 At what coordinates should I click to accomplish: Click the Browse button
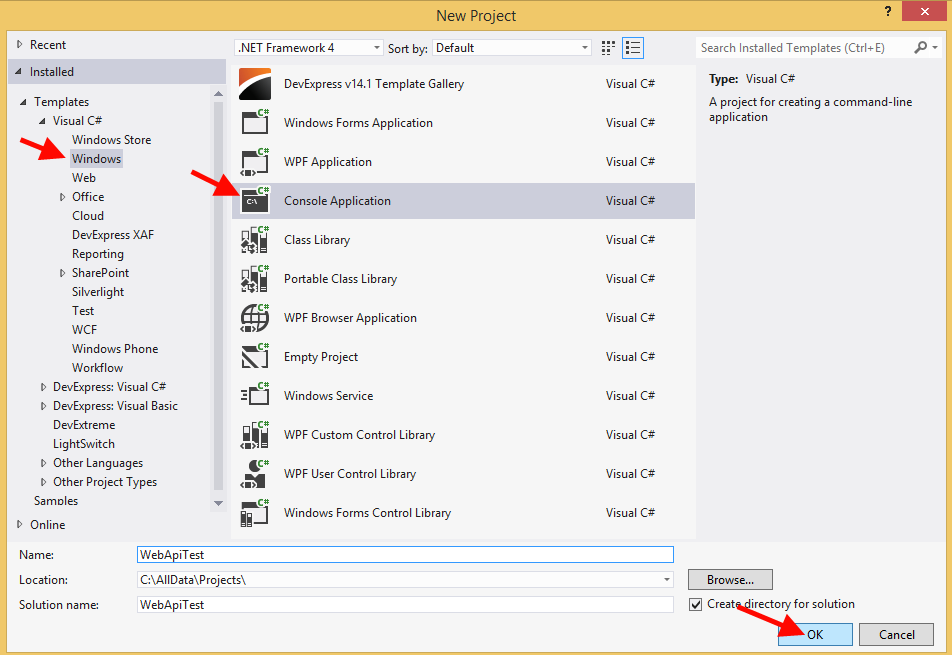click(x=730, y=580)
